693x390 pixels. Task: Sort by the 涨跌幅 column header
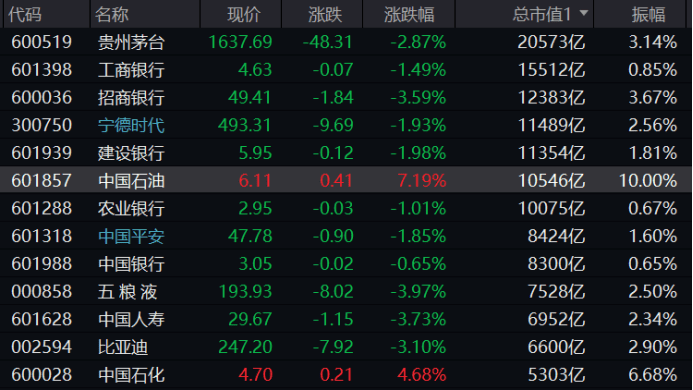[409, 14]
